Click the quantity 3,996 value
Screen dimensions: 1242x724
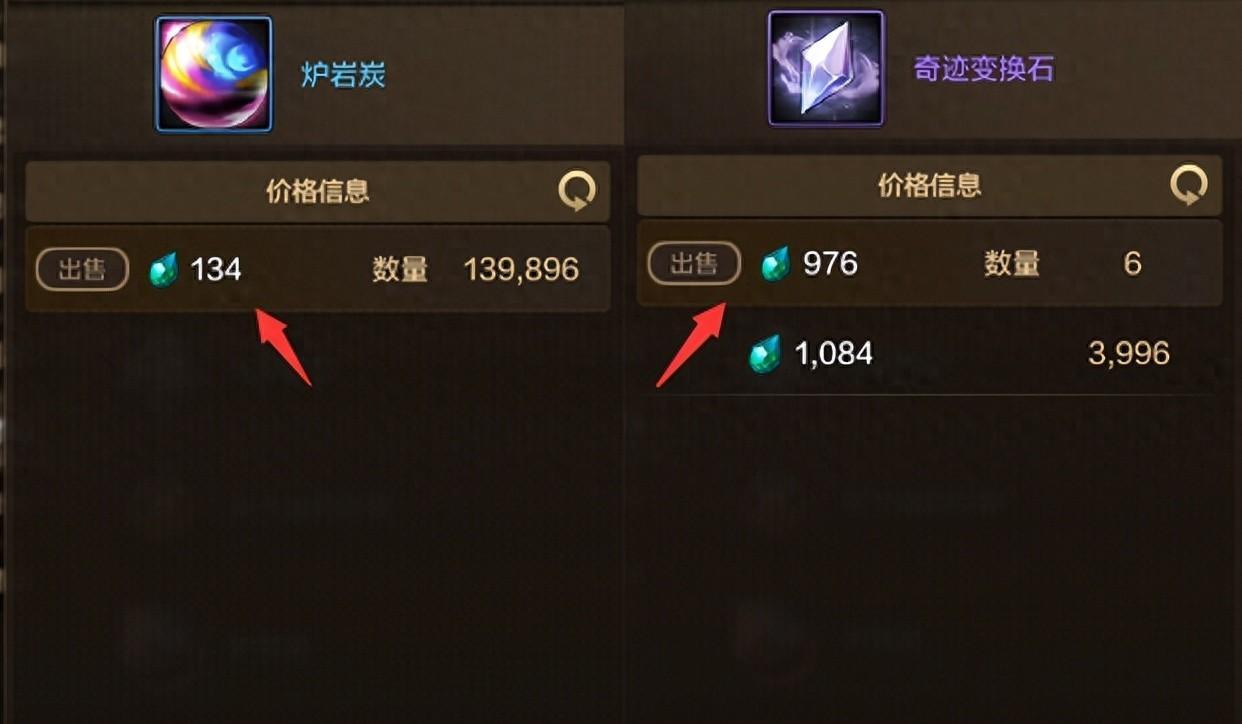[x=1128, y=353]
